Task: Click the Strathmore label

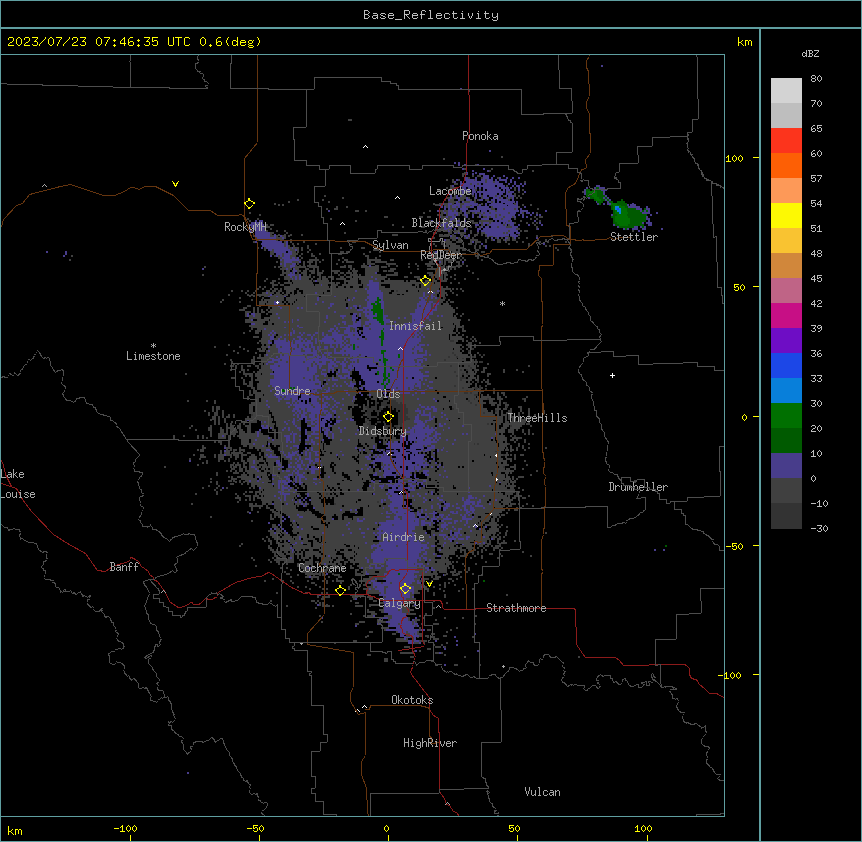Action: pyautogui.click(x=516, y=608)
